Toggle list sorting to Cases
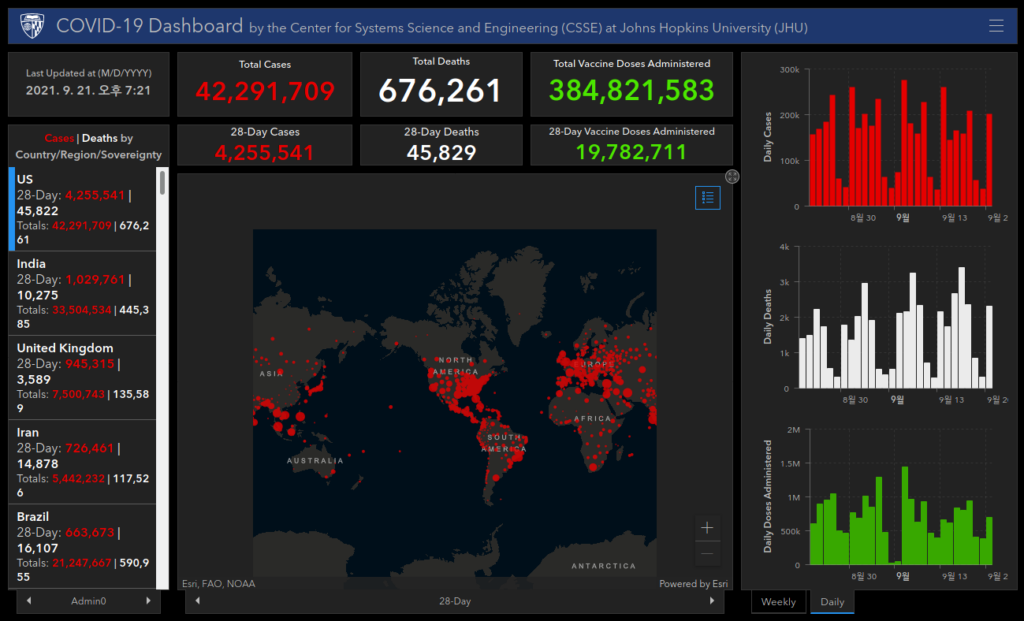Viewport: 1024px width, 621px height. (x=59, y=138)
